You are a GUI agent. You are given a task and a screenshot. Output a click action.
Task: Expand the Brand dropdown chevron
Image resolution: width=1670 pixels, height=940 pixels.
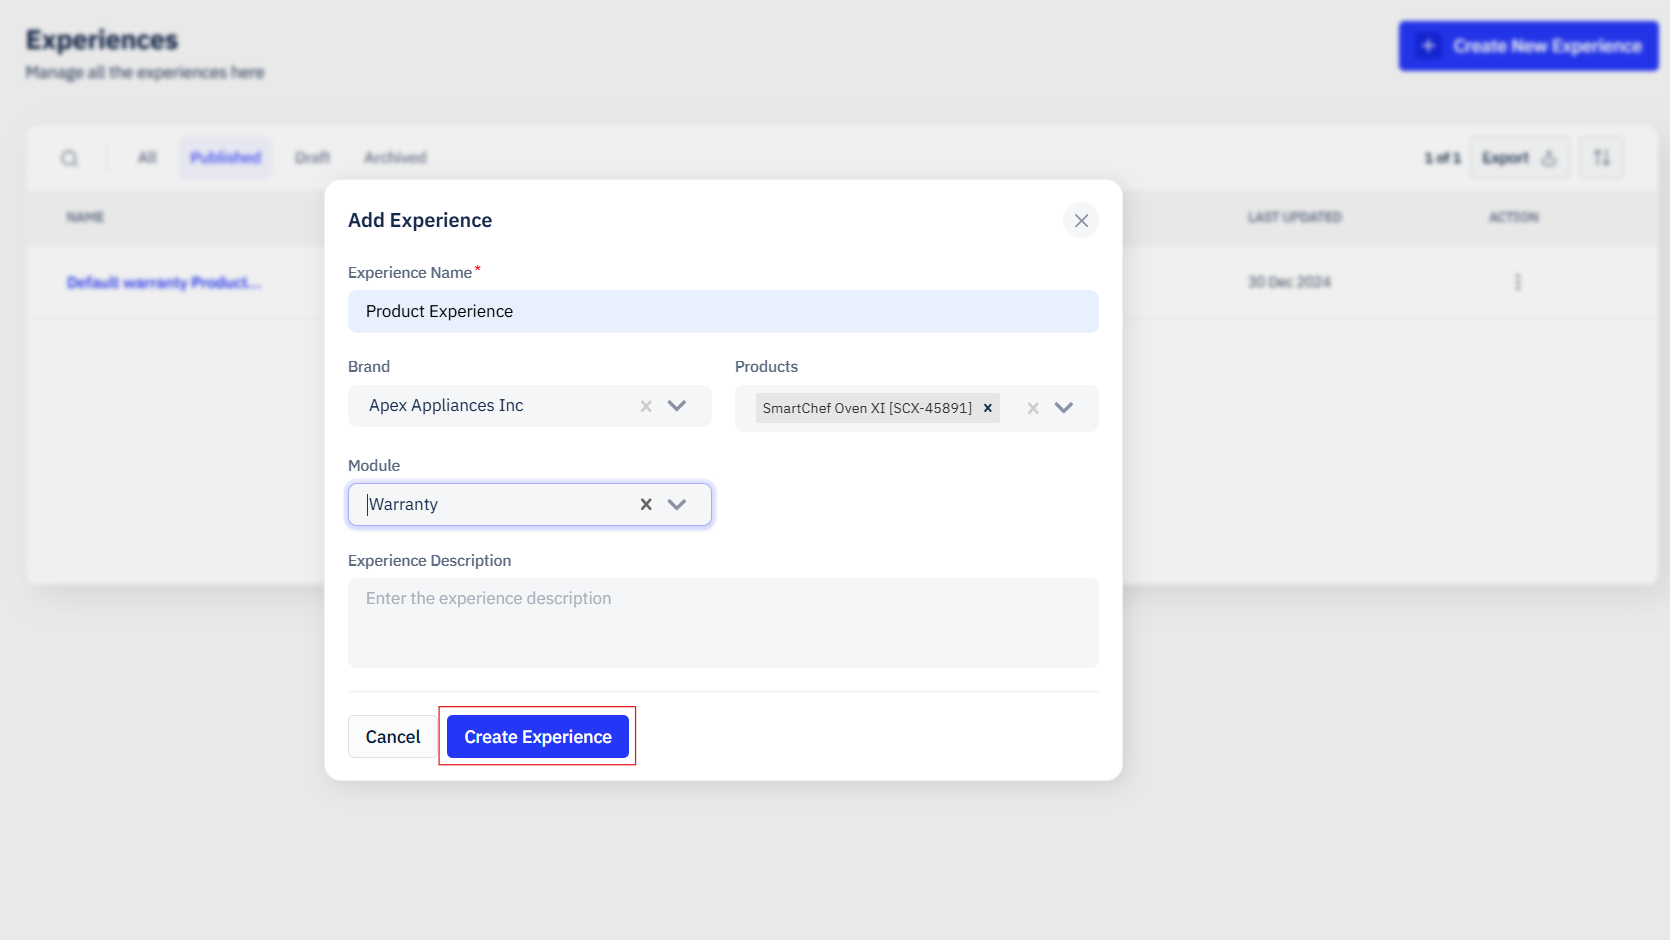tap(677, 406)
